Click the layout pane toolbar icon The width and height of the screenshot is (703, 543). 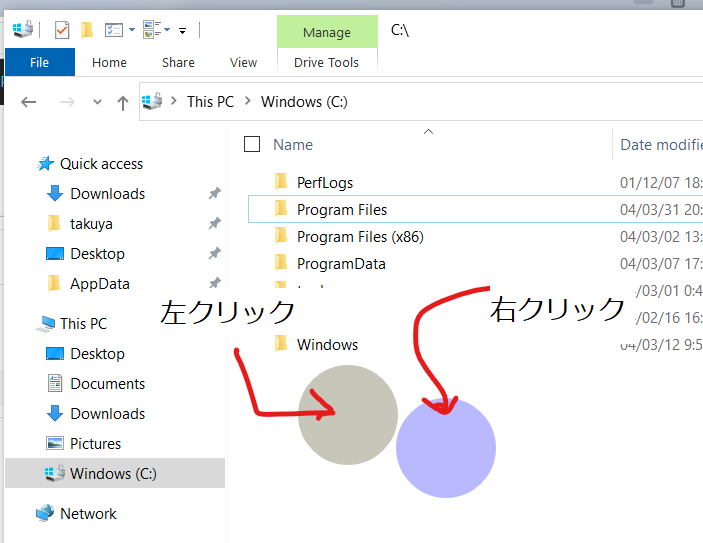(x=152, y=30)
